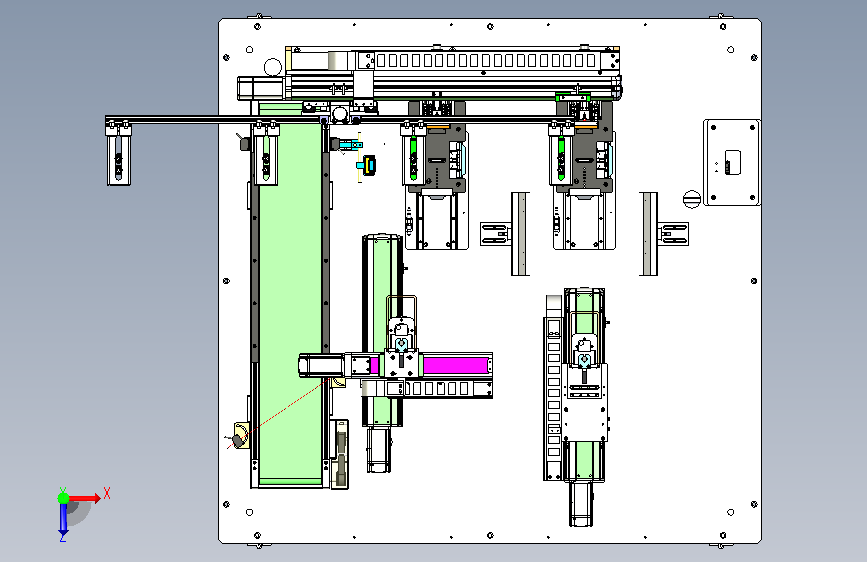Viewport: 867px width, 562px height.
Task: Select the top rail with rectangular slots
Action: pos(485,60)
